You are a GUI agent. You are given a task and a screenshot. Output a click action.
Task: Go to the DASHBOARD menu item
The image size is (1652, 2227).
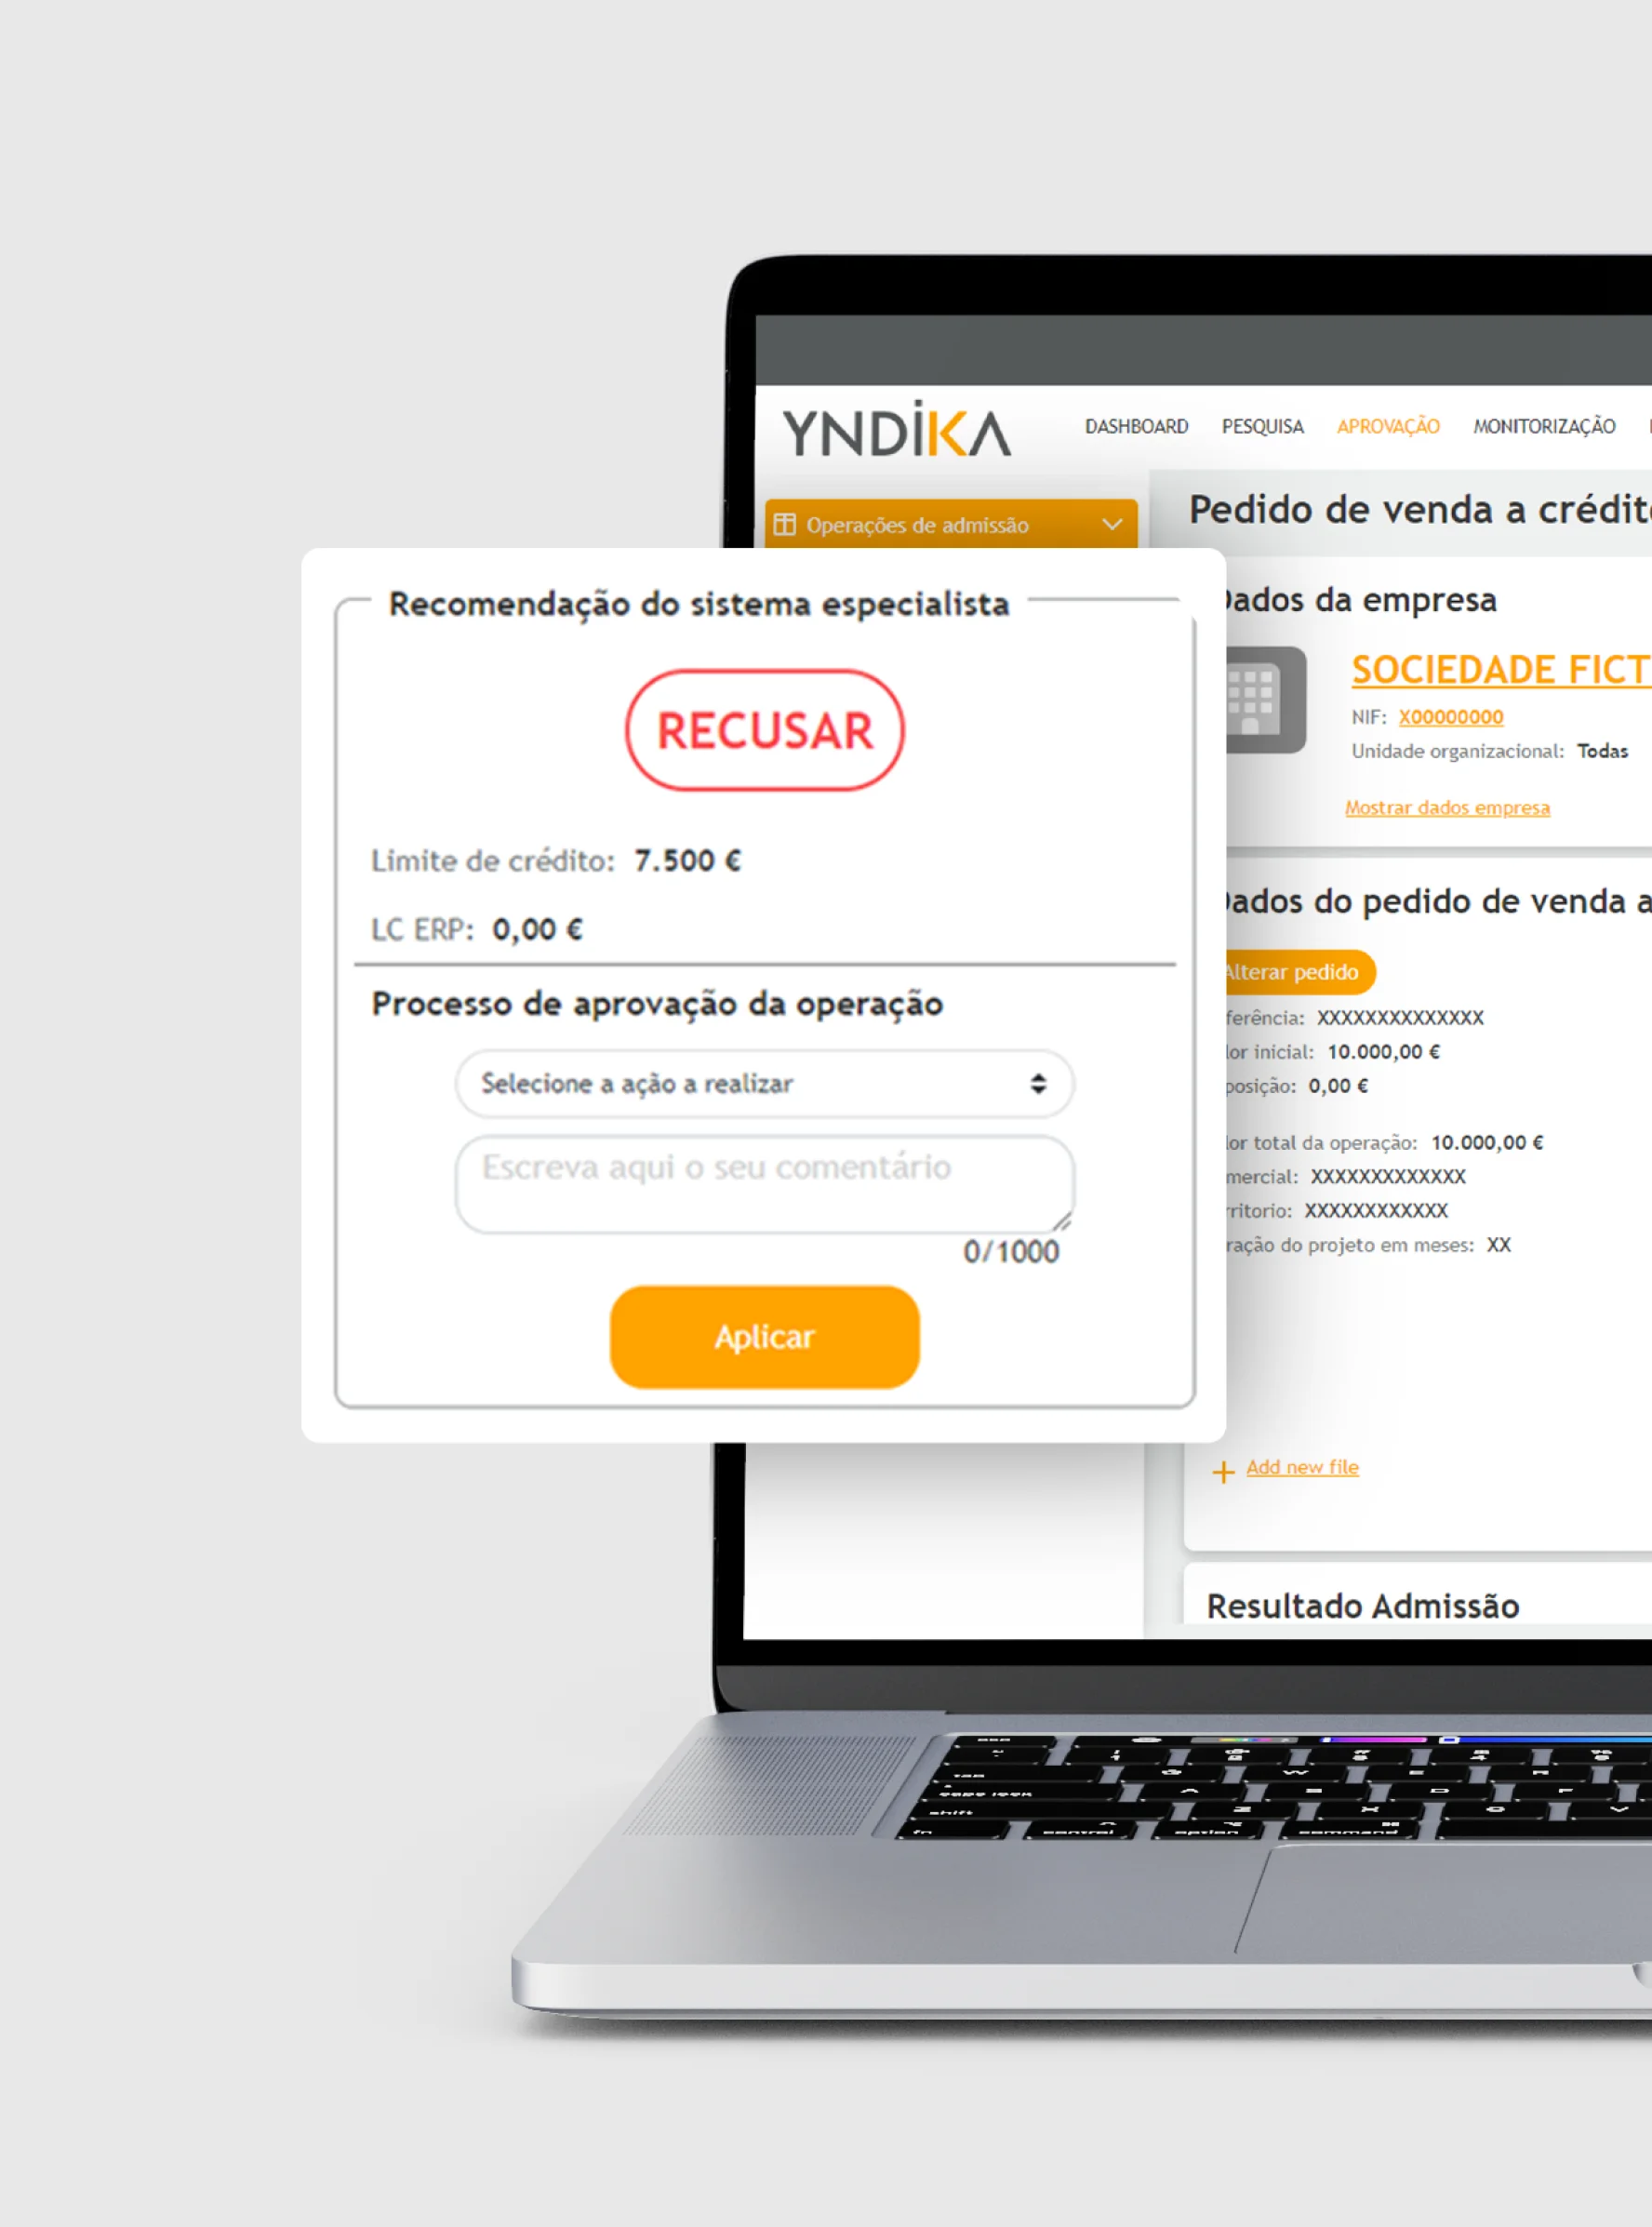tap(1136, 426)
